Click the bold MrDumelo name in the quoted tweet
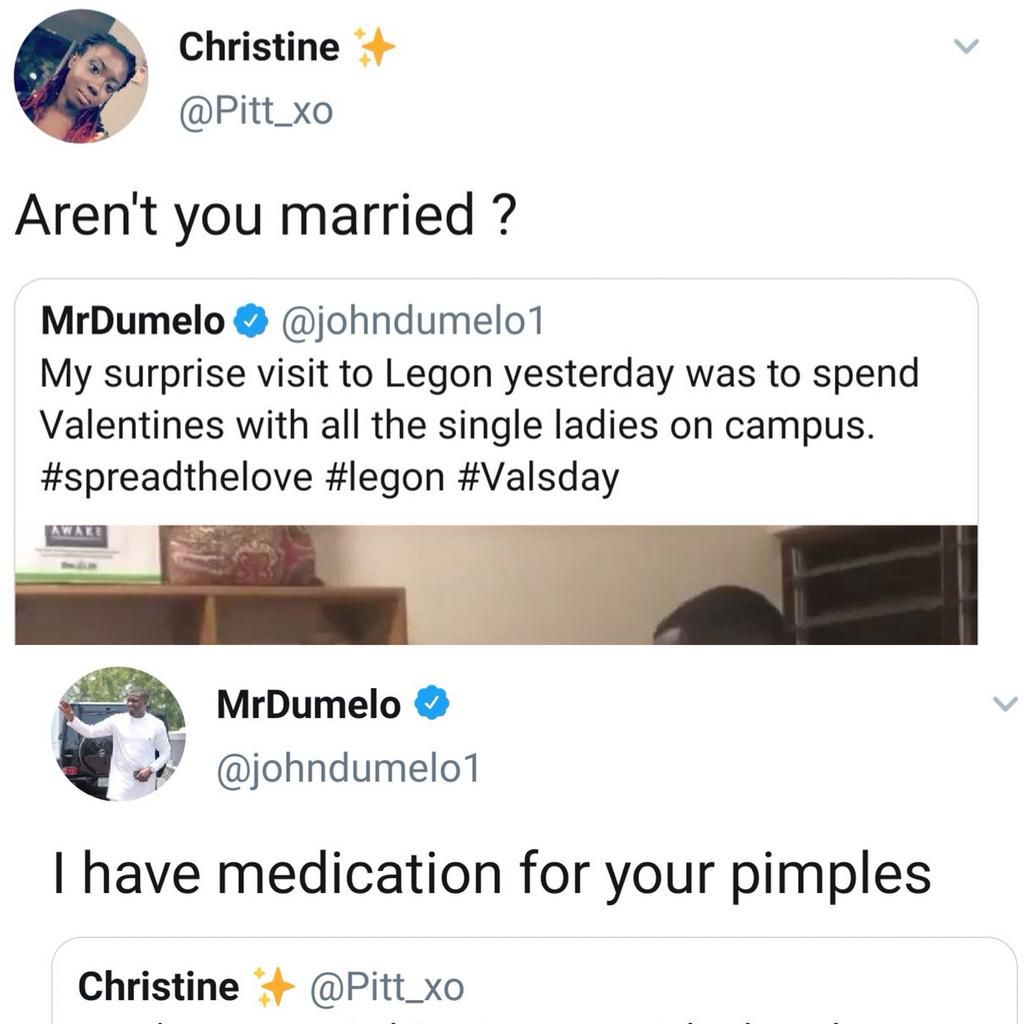Image resolution: width=1024 pixels, height=1024 pixels. coord(132,321)
